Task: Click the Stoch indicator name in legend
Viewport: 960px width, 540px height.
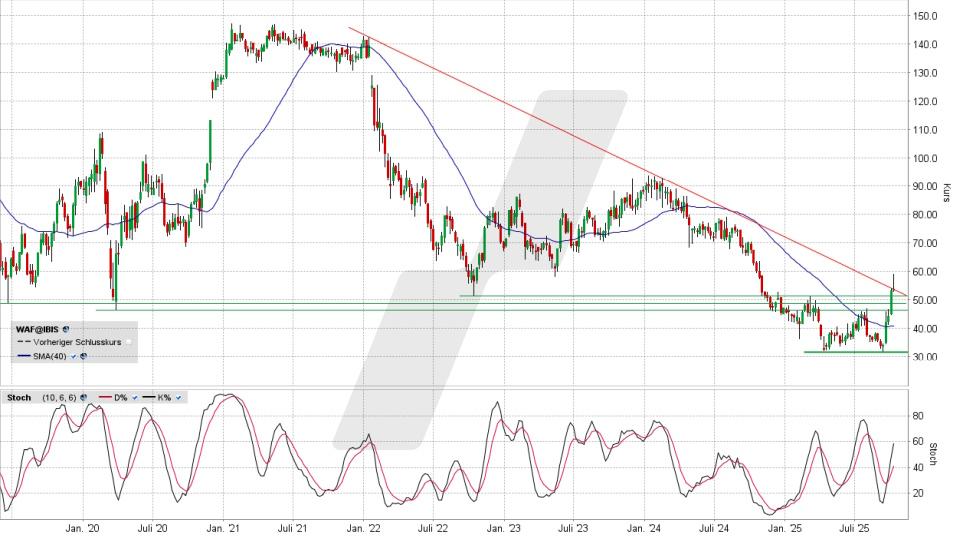Action: point(18,397)
